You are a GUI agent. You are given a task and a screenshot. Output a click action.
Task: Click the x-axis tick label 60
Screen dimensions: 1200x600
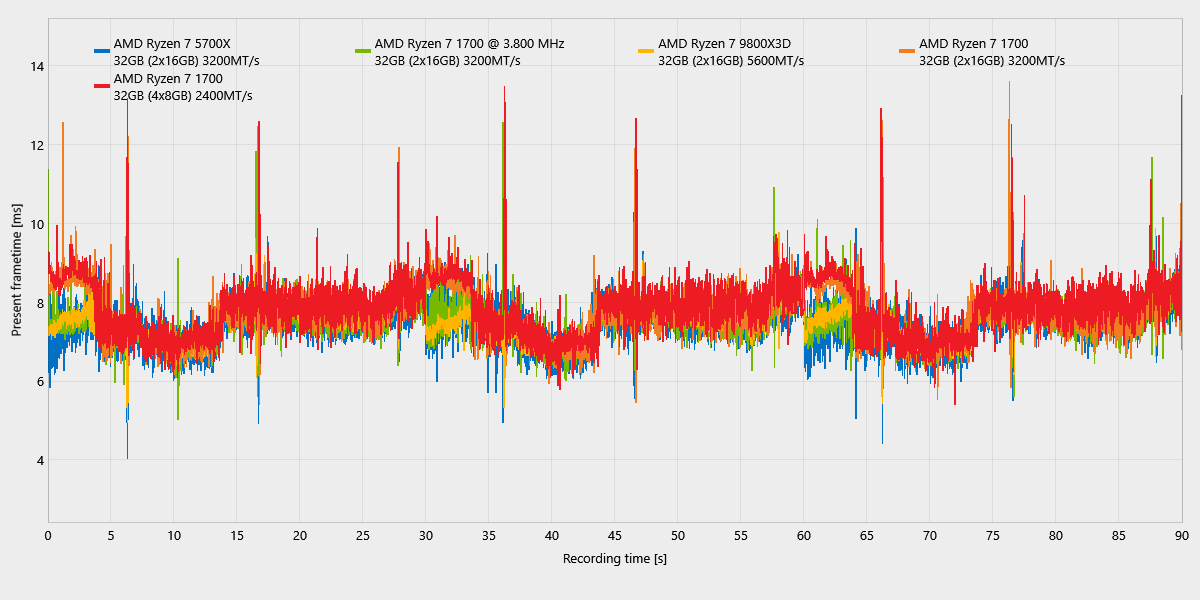pos(804,535)
